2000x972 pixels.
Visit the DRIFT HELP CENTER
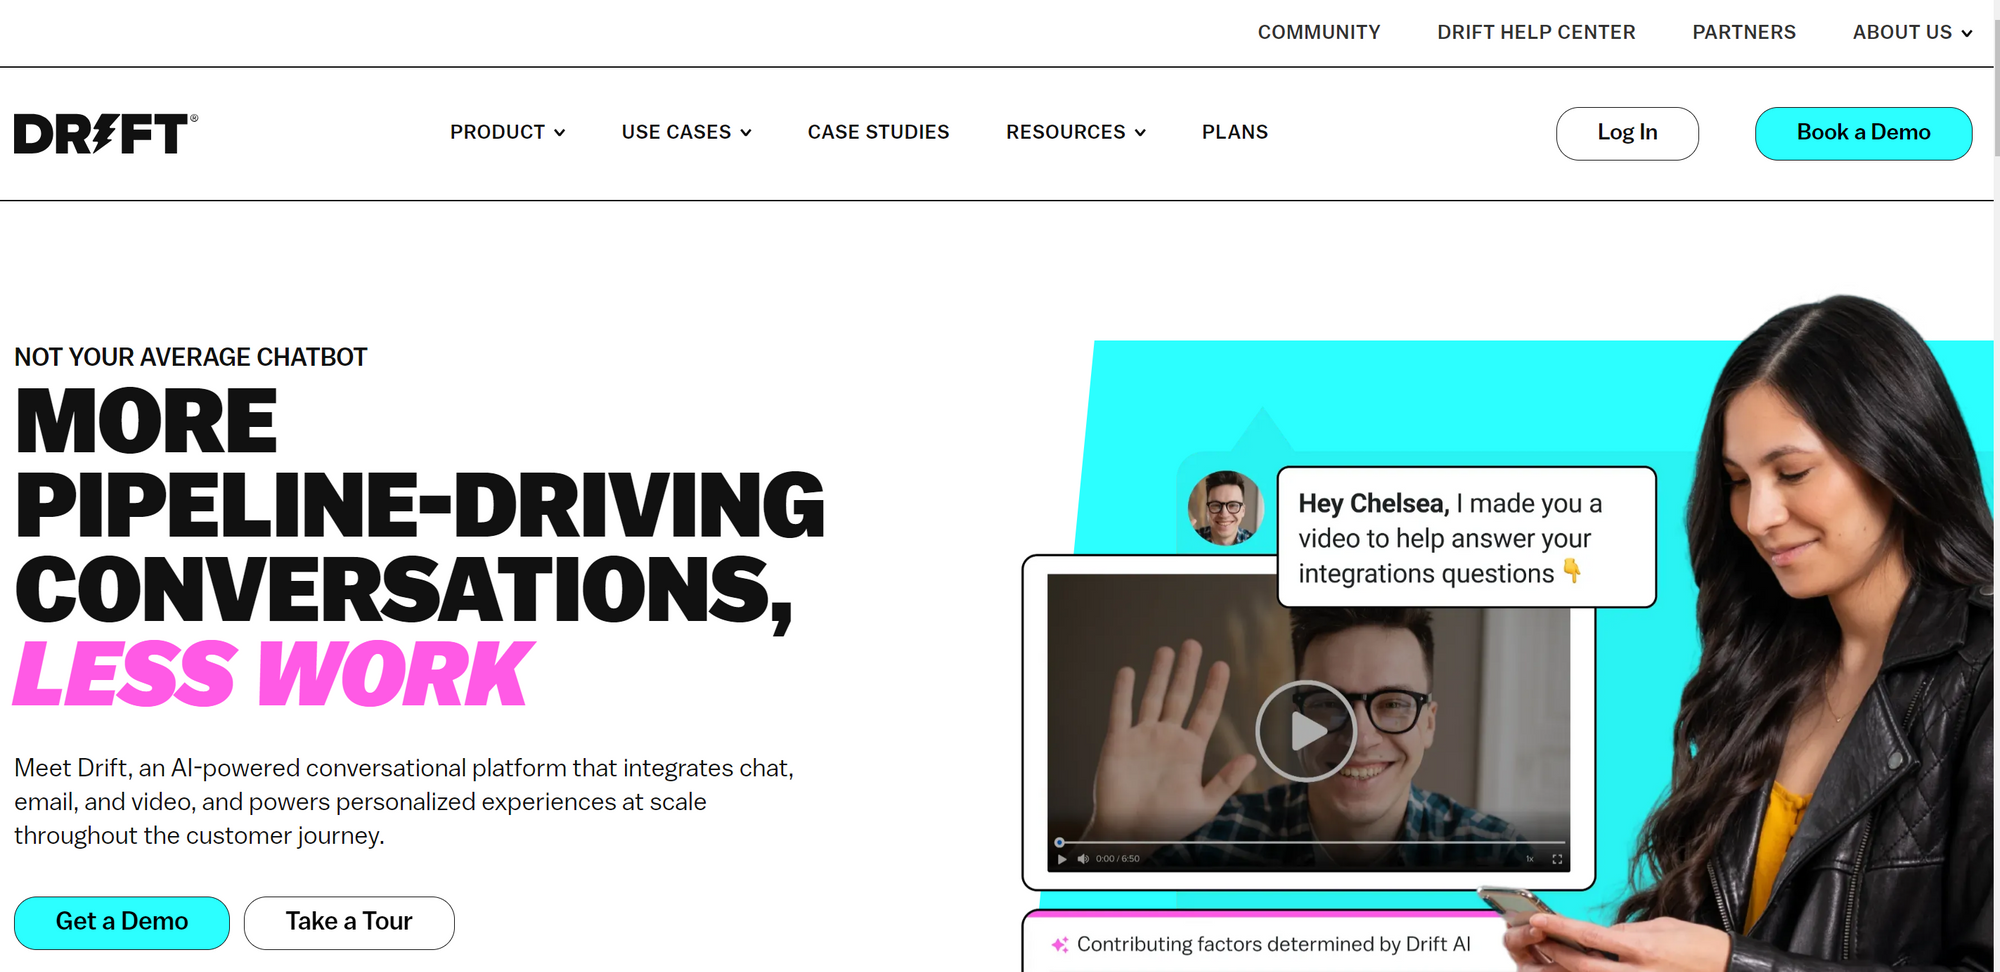pos(1536,32)
